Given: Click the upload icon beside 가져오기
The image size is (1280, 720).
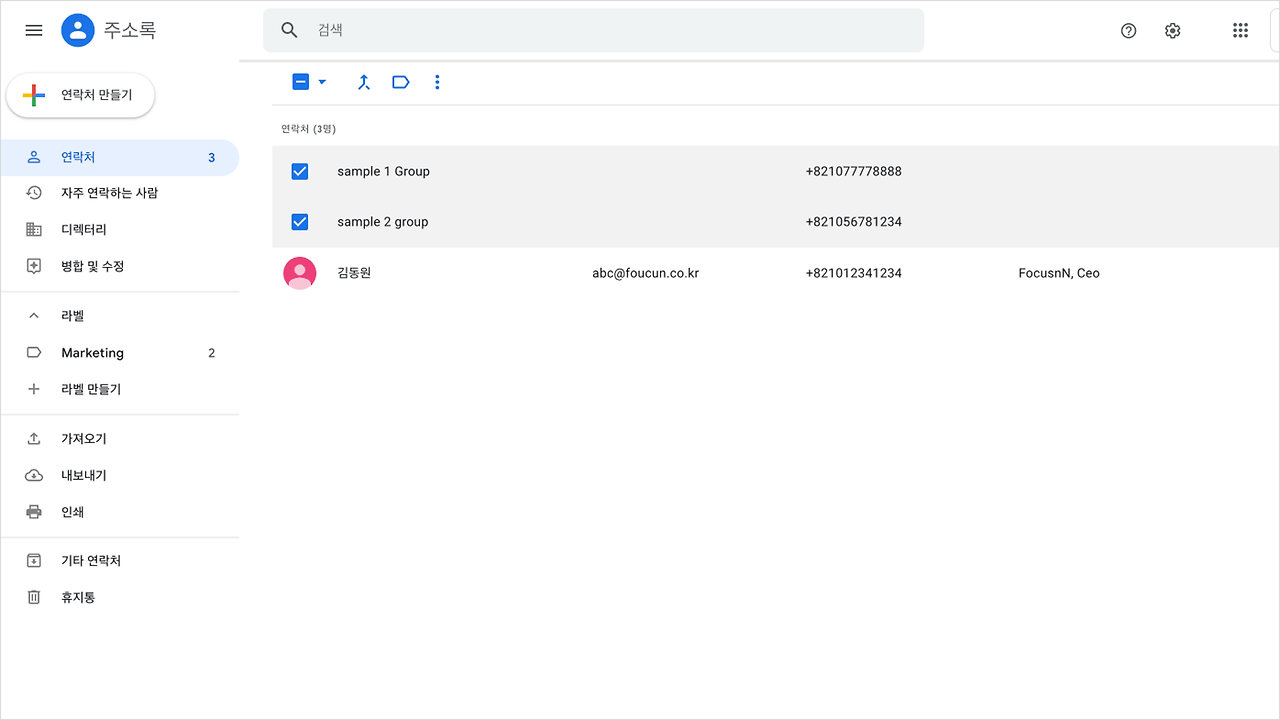Looking at the screenshot, I should tap(34, 439).
